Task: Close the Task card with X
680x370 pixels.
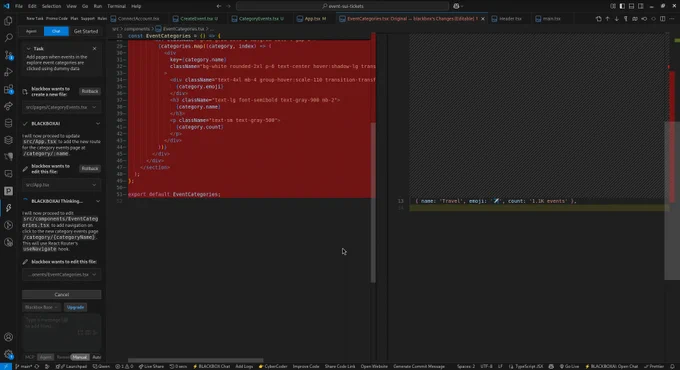Action: click(x=95, y=49)
